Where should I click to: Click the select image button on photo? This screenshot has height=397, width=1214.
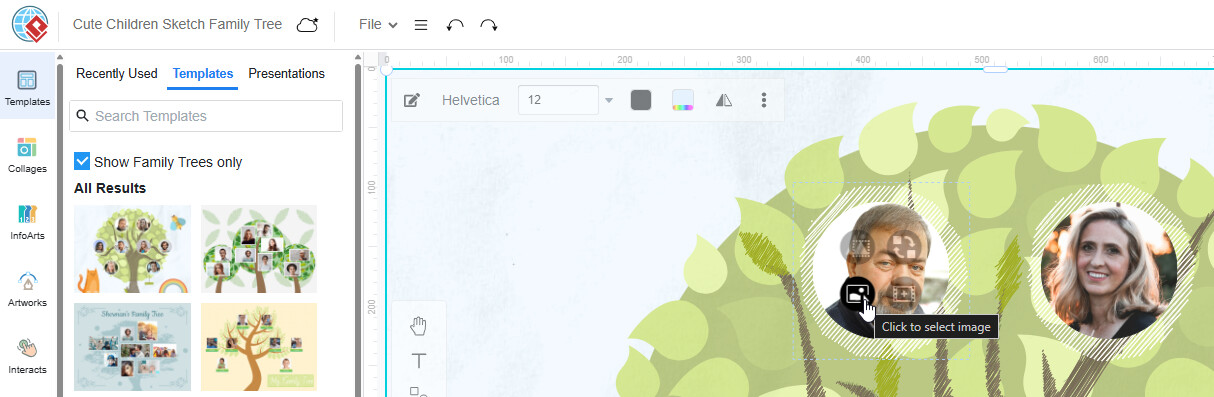(856, 294)
